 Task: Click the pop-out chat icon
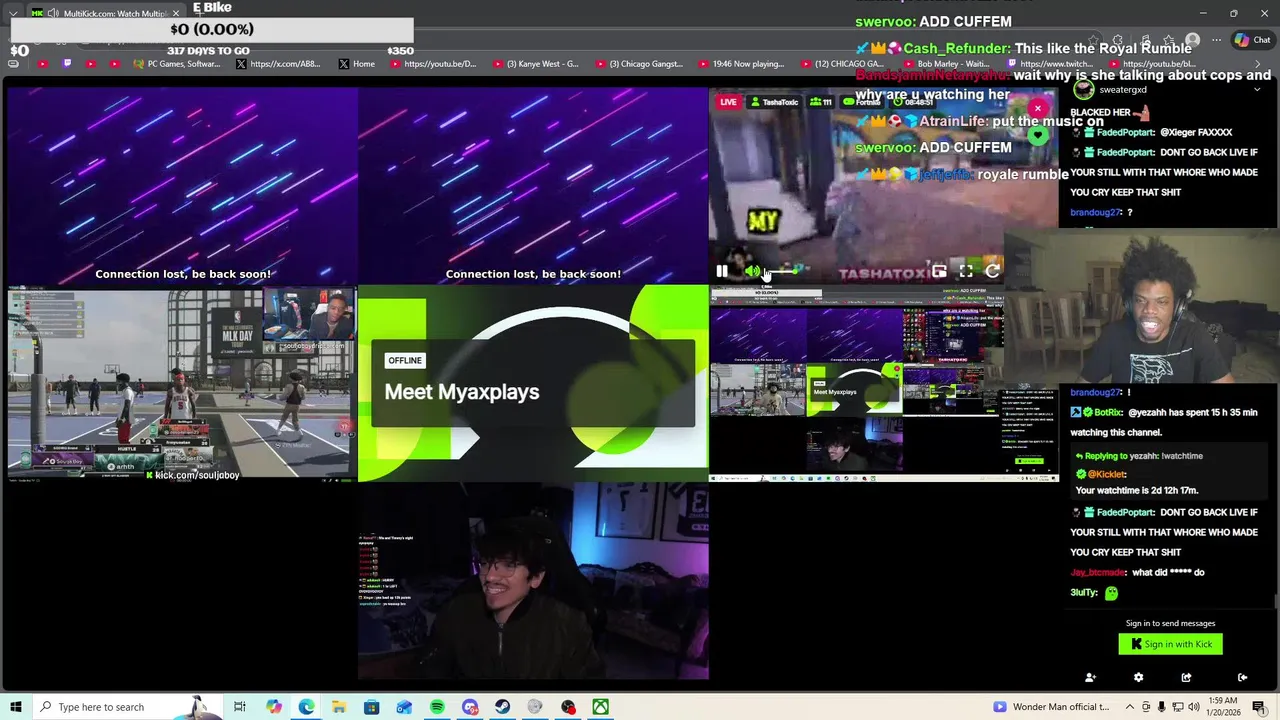pyautogui.click(x=1186, y=677)
